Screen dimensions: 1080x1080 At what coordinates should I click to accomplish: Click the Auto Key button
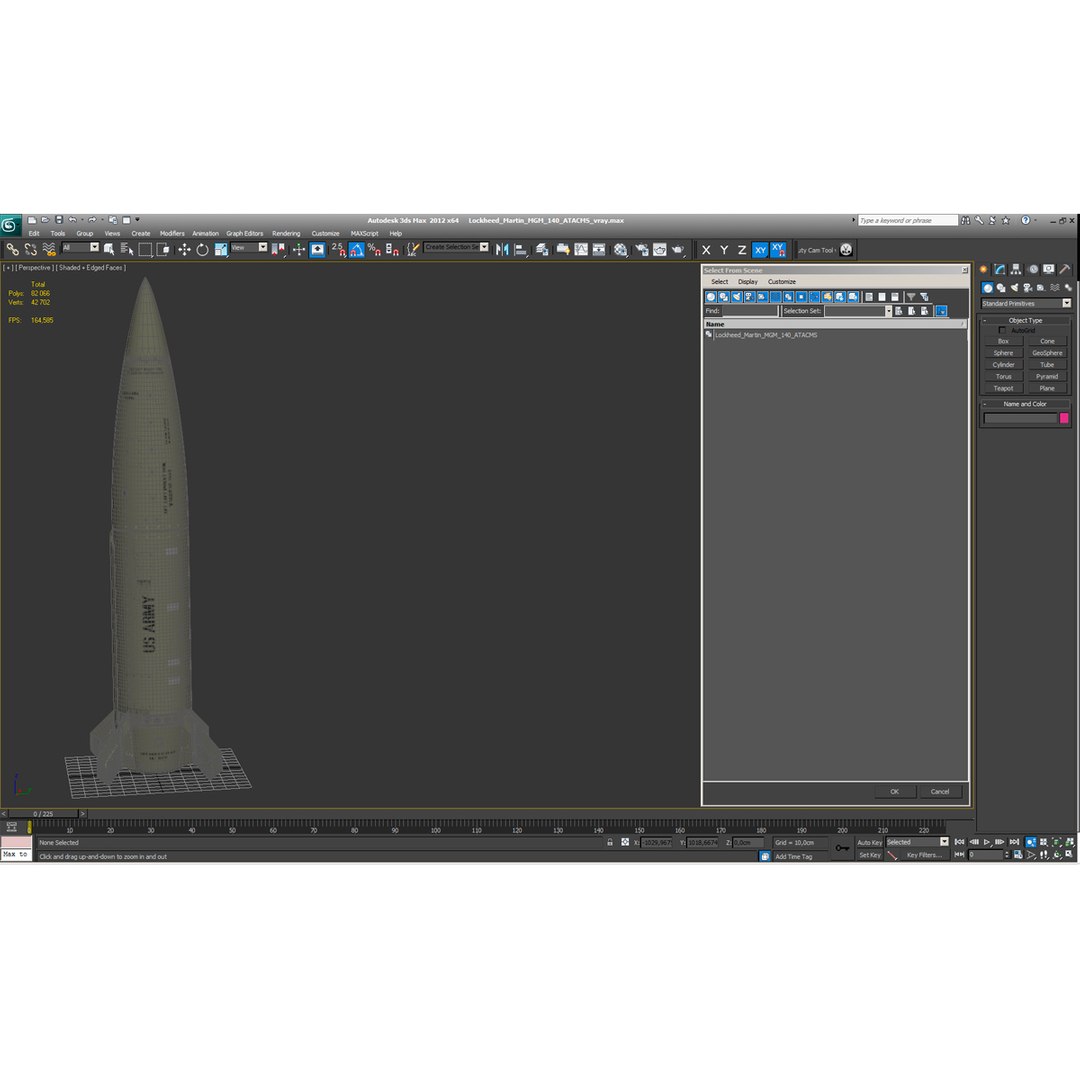coord(869,842)
